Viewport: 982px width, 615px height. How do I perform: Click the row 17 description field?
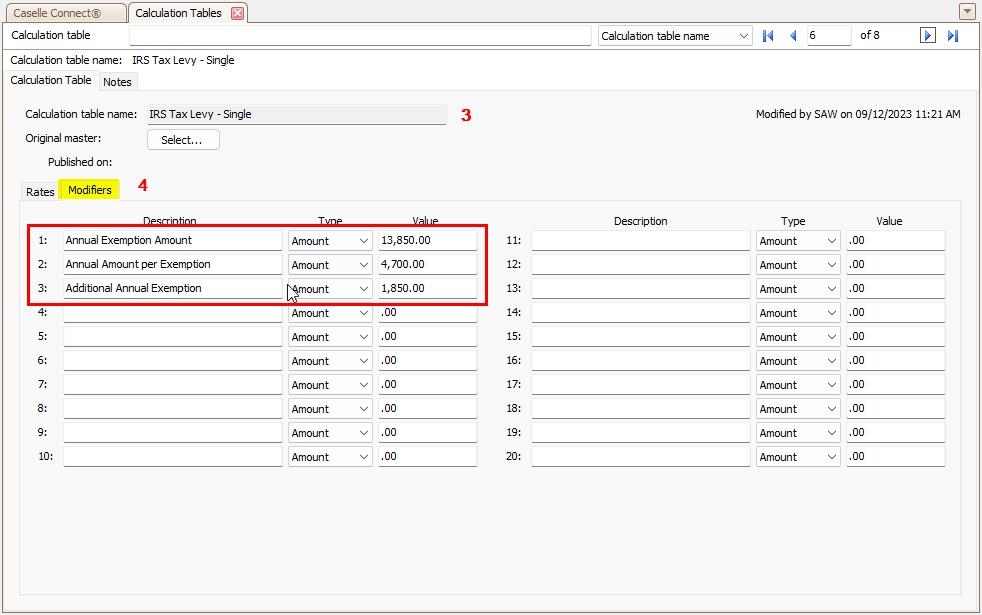coord(641,385)
